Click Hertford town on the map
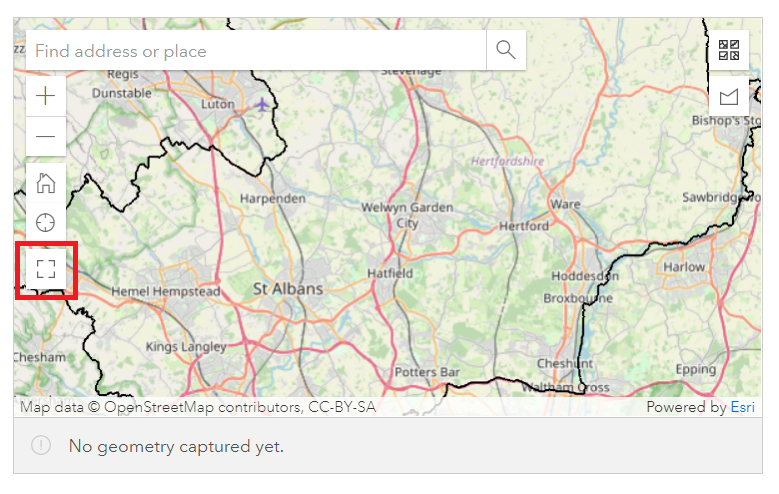 [524, 226]
